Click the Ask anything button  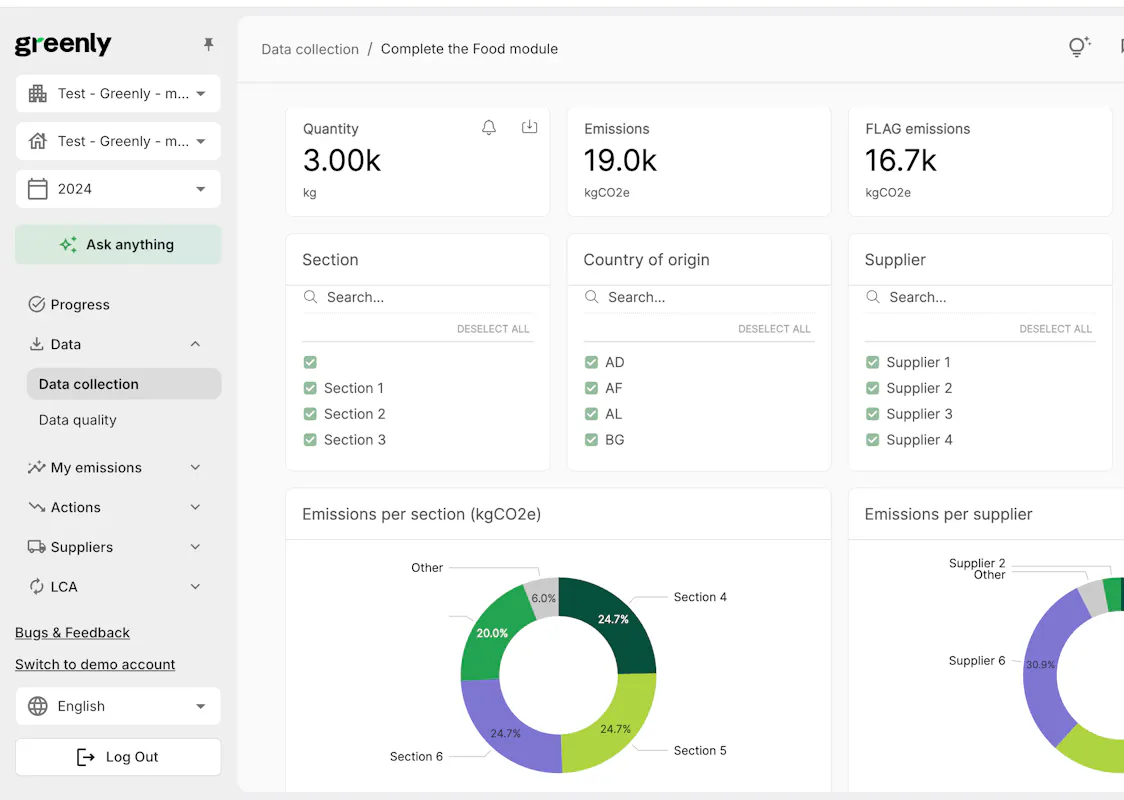[118, 244]
